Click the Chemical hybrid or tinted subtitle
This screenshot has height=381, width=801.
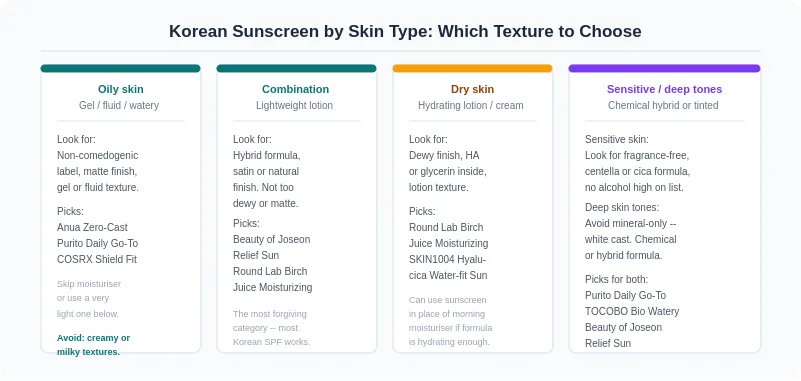[663, 105]
